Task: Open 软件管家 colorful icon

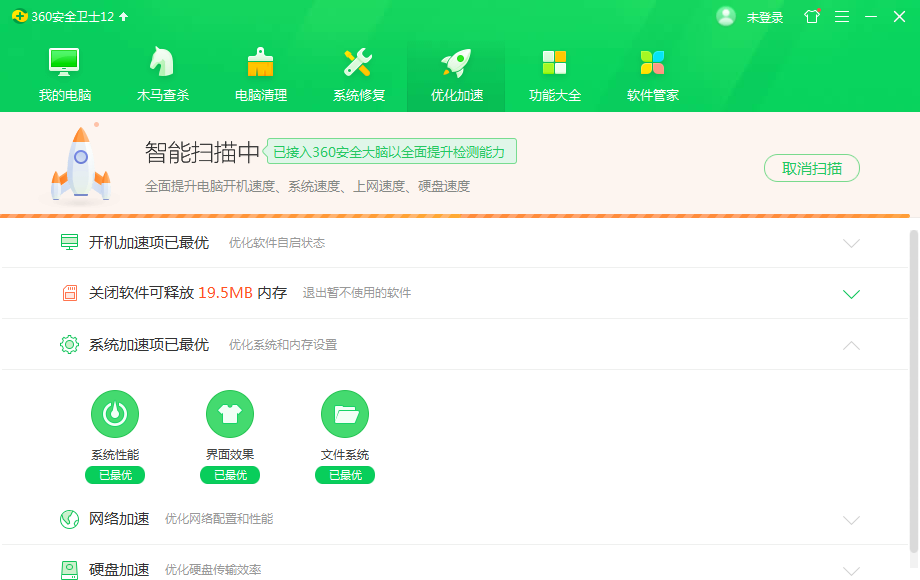Action: point(652,62)
